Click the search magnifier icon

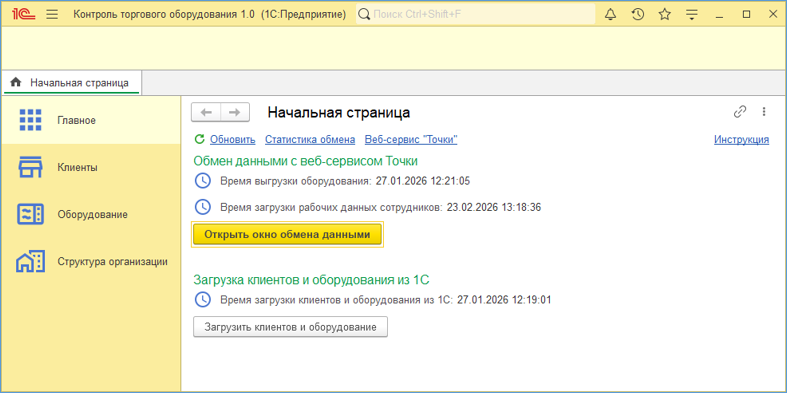(x=365, y=15)
